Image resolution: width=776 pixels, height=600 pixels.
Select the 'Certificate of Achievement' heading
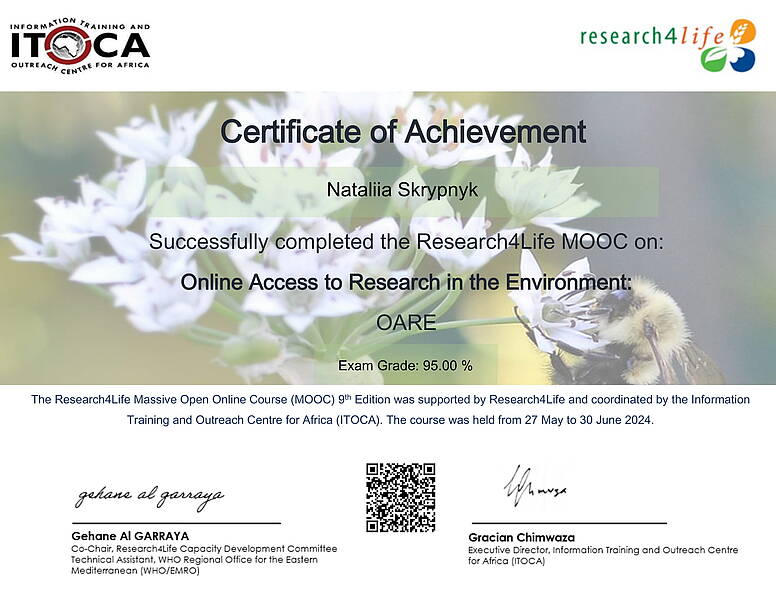click(x=402, y=131)
